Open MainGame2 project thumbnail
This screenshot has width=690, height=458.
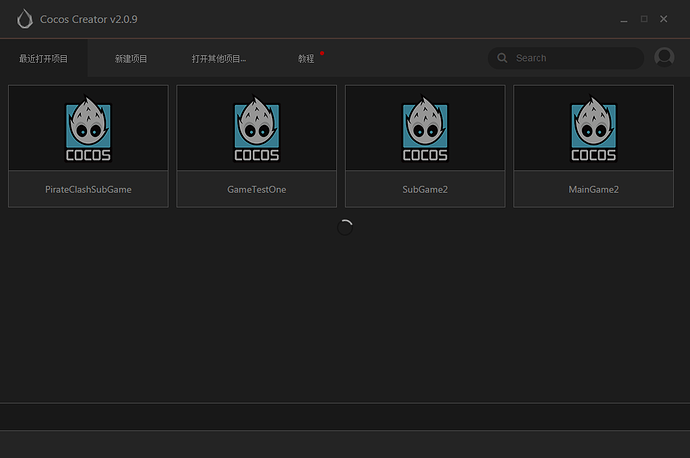point(593,128)
